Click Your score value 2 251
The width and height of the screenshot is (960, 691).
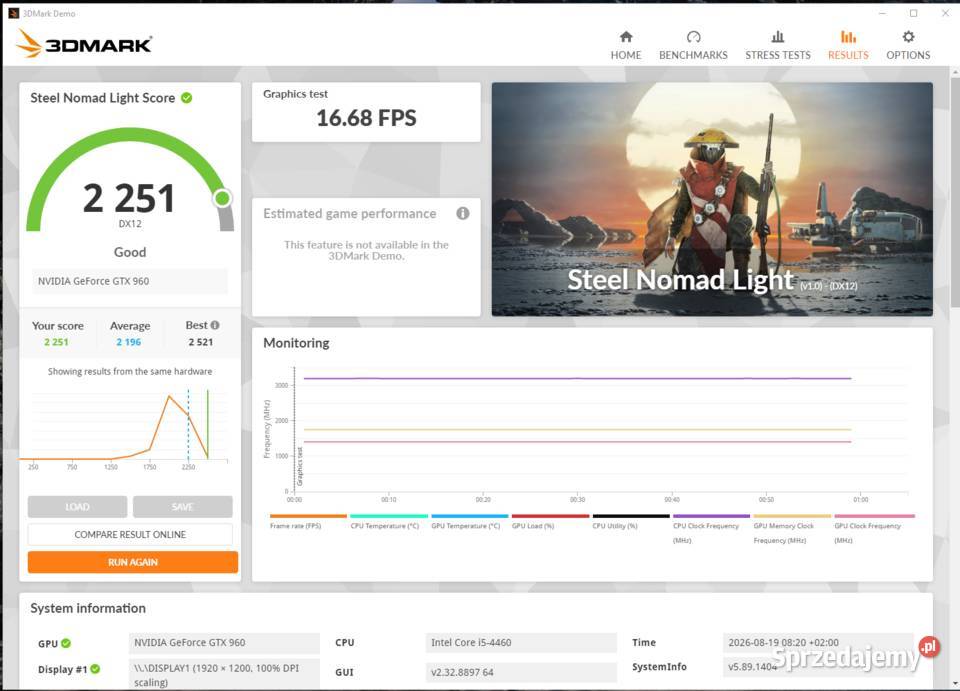56,342
